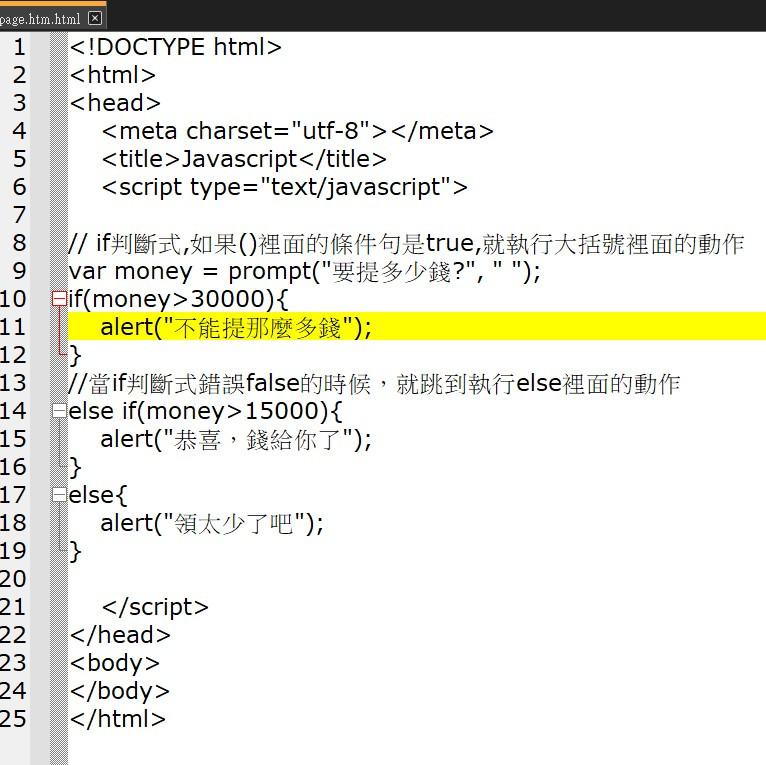Click the opening <head> tag line
766x765 pixels.
pyautogui.click(x=115, y=103)
